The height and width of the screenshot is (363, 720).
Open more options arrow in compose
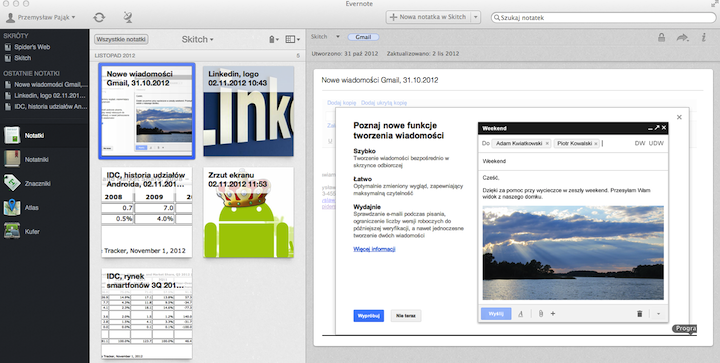pos(658,314)
